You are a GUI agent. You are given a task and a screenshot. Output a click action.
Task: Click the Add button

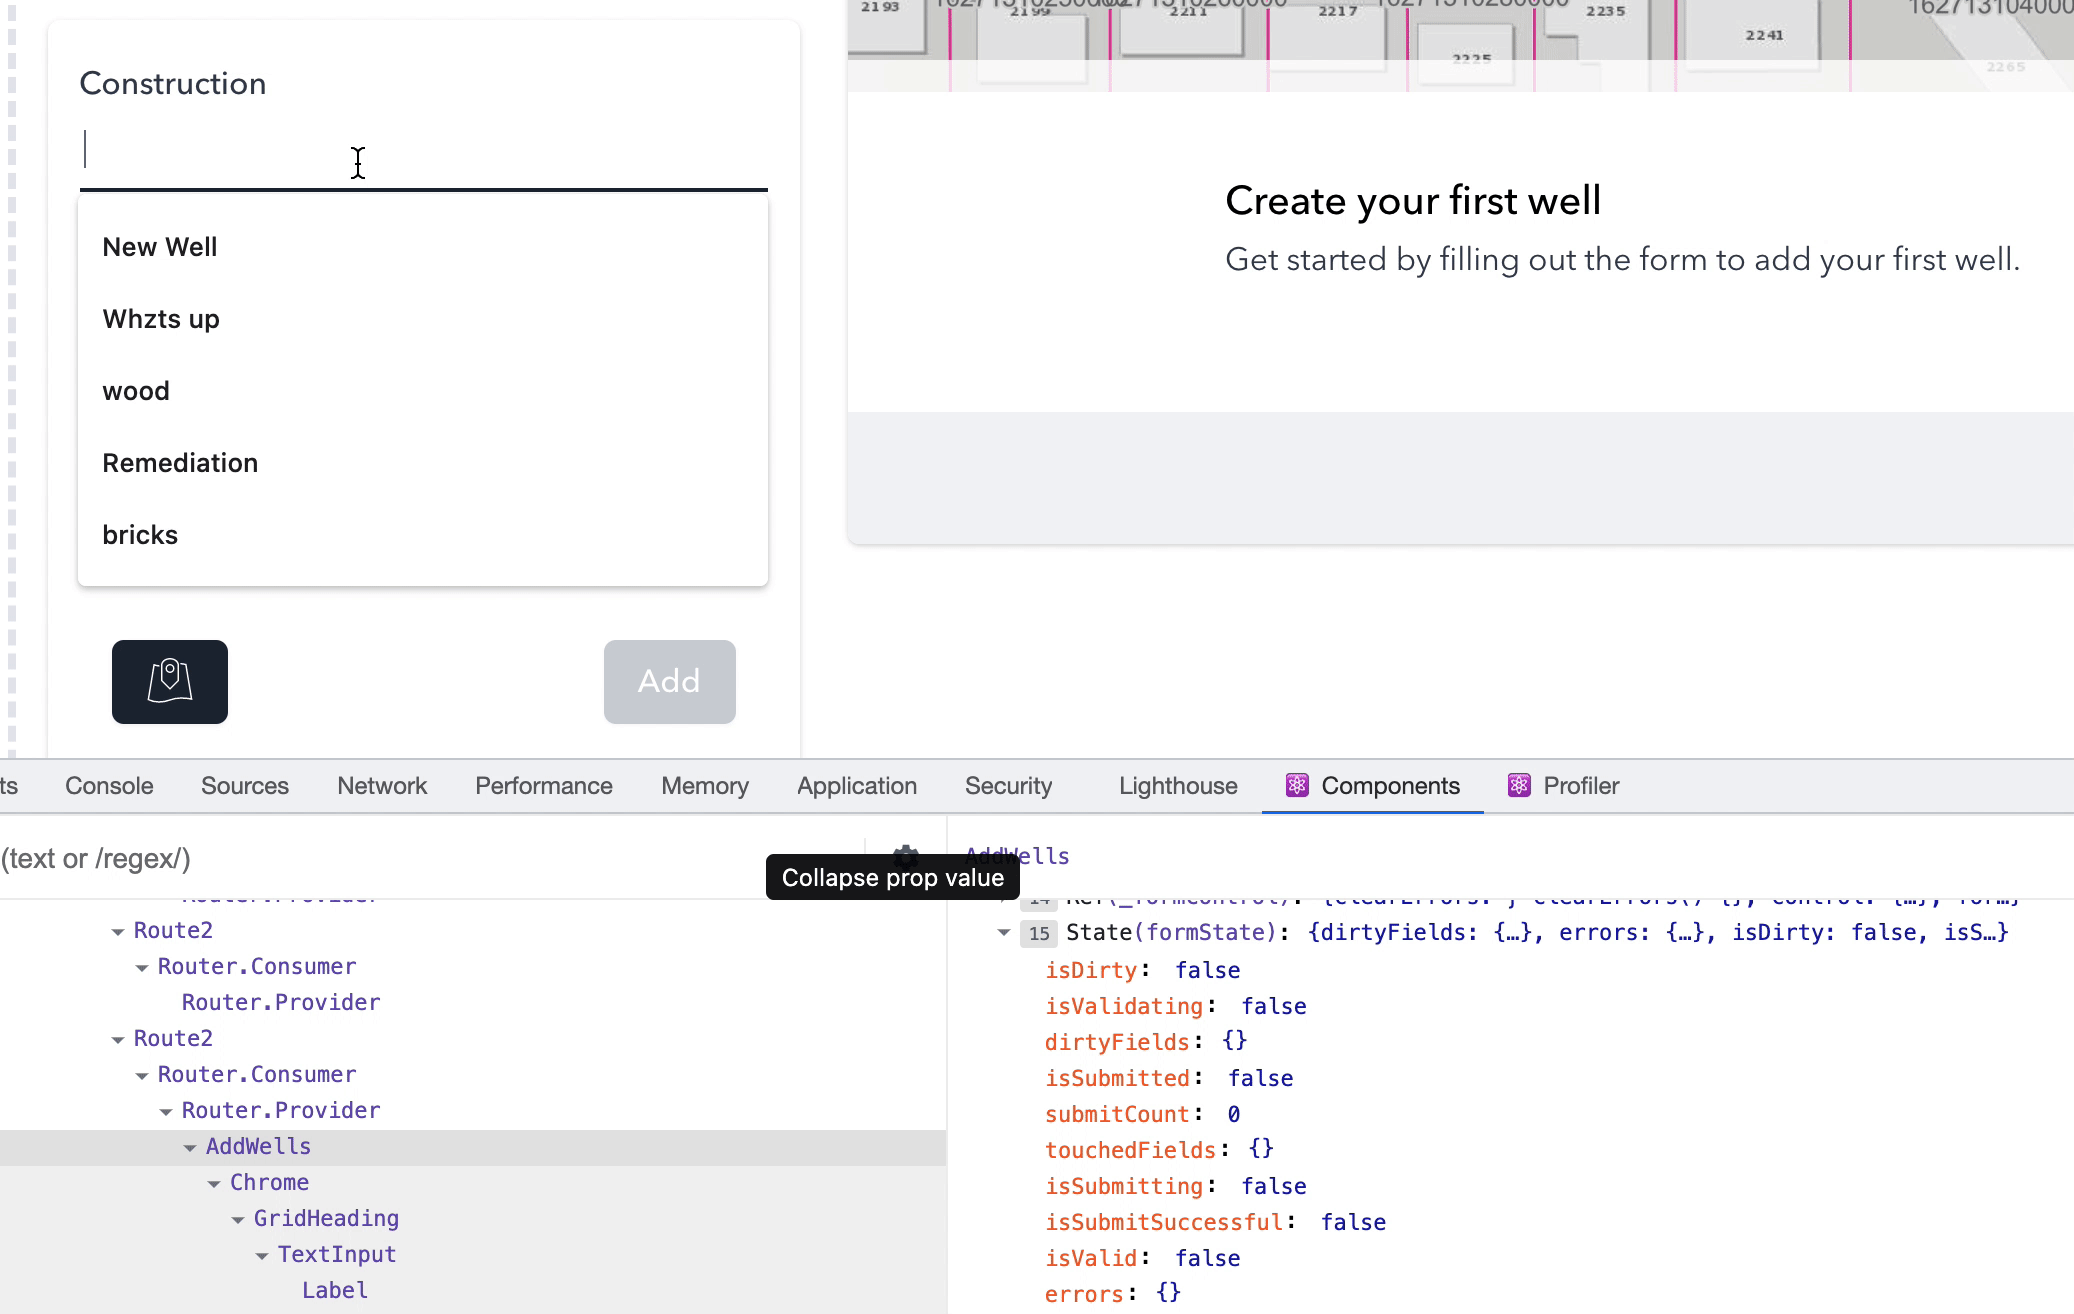pos(670,682)
